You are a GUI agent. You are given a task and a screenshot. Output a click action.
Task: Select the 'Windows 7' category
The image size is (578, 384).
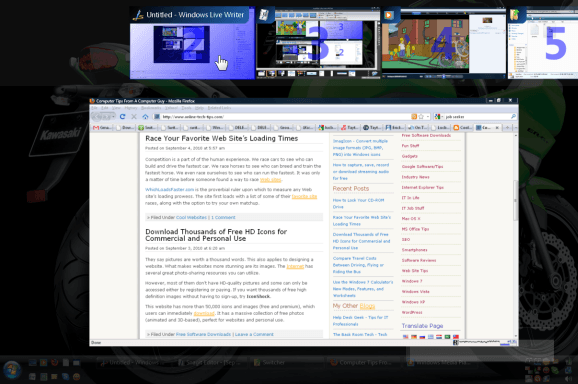pos(412,281)
